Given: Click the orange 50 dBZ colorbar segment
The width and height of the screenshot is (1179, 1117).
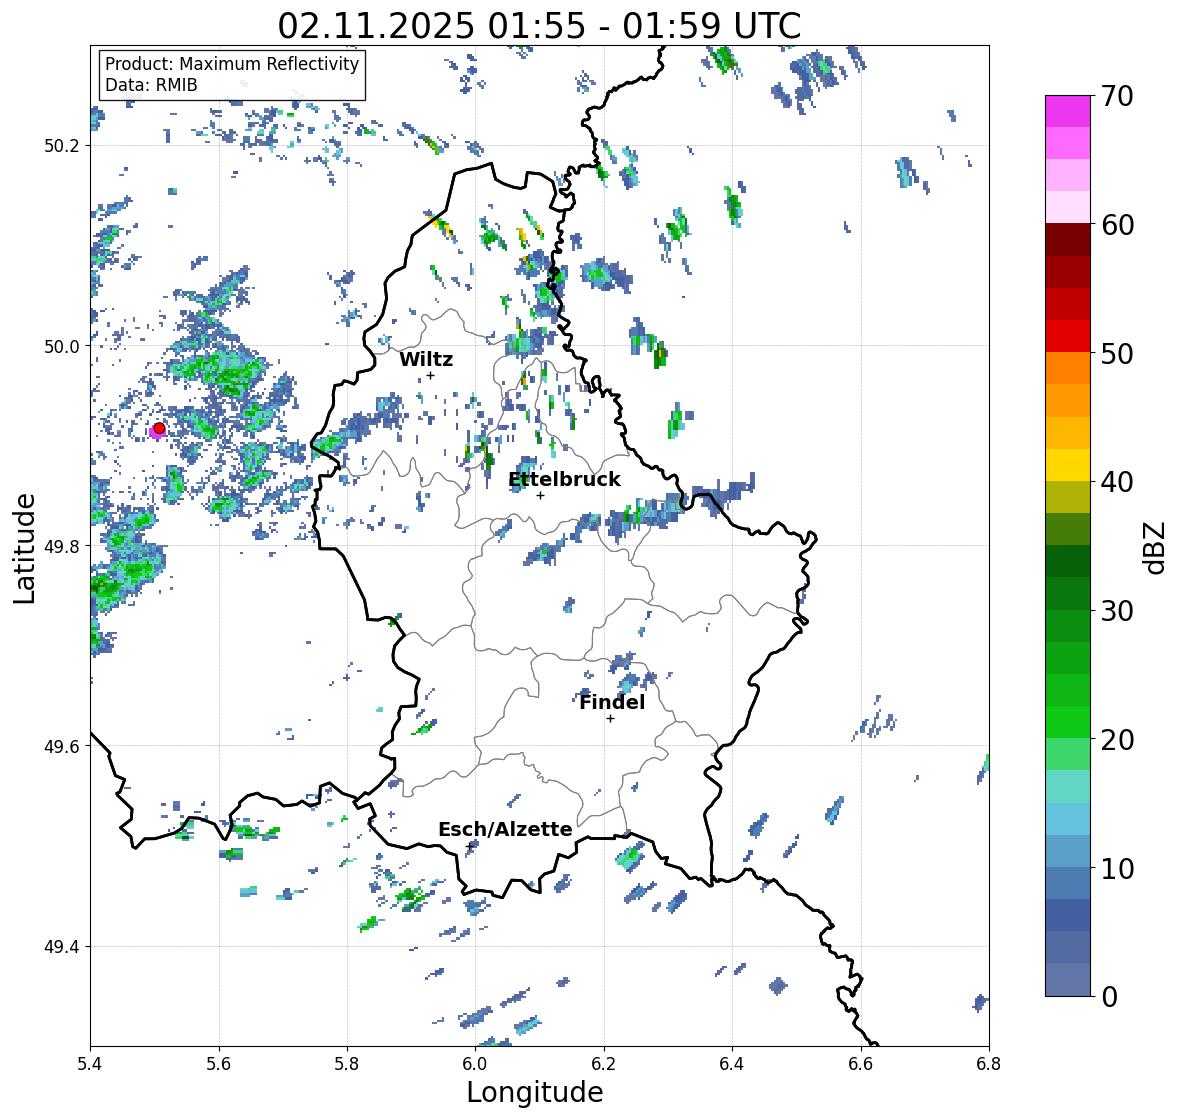Looking at the screenshot, I should coord(1068,368).
